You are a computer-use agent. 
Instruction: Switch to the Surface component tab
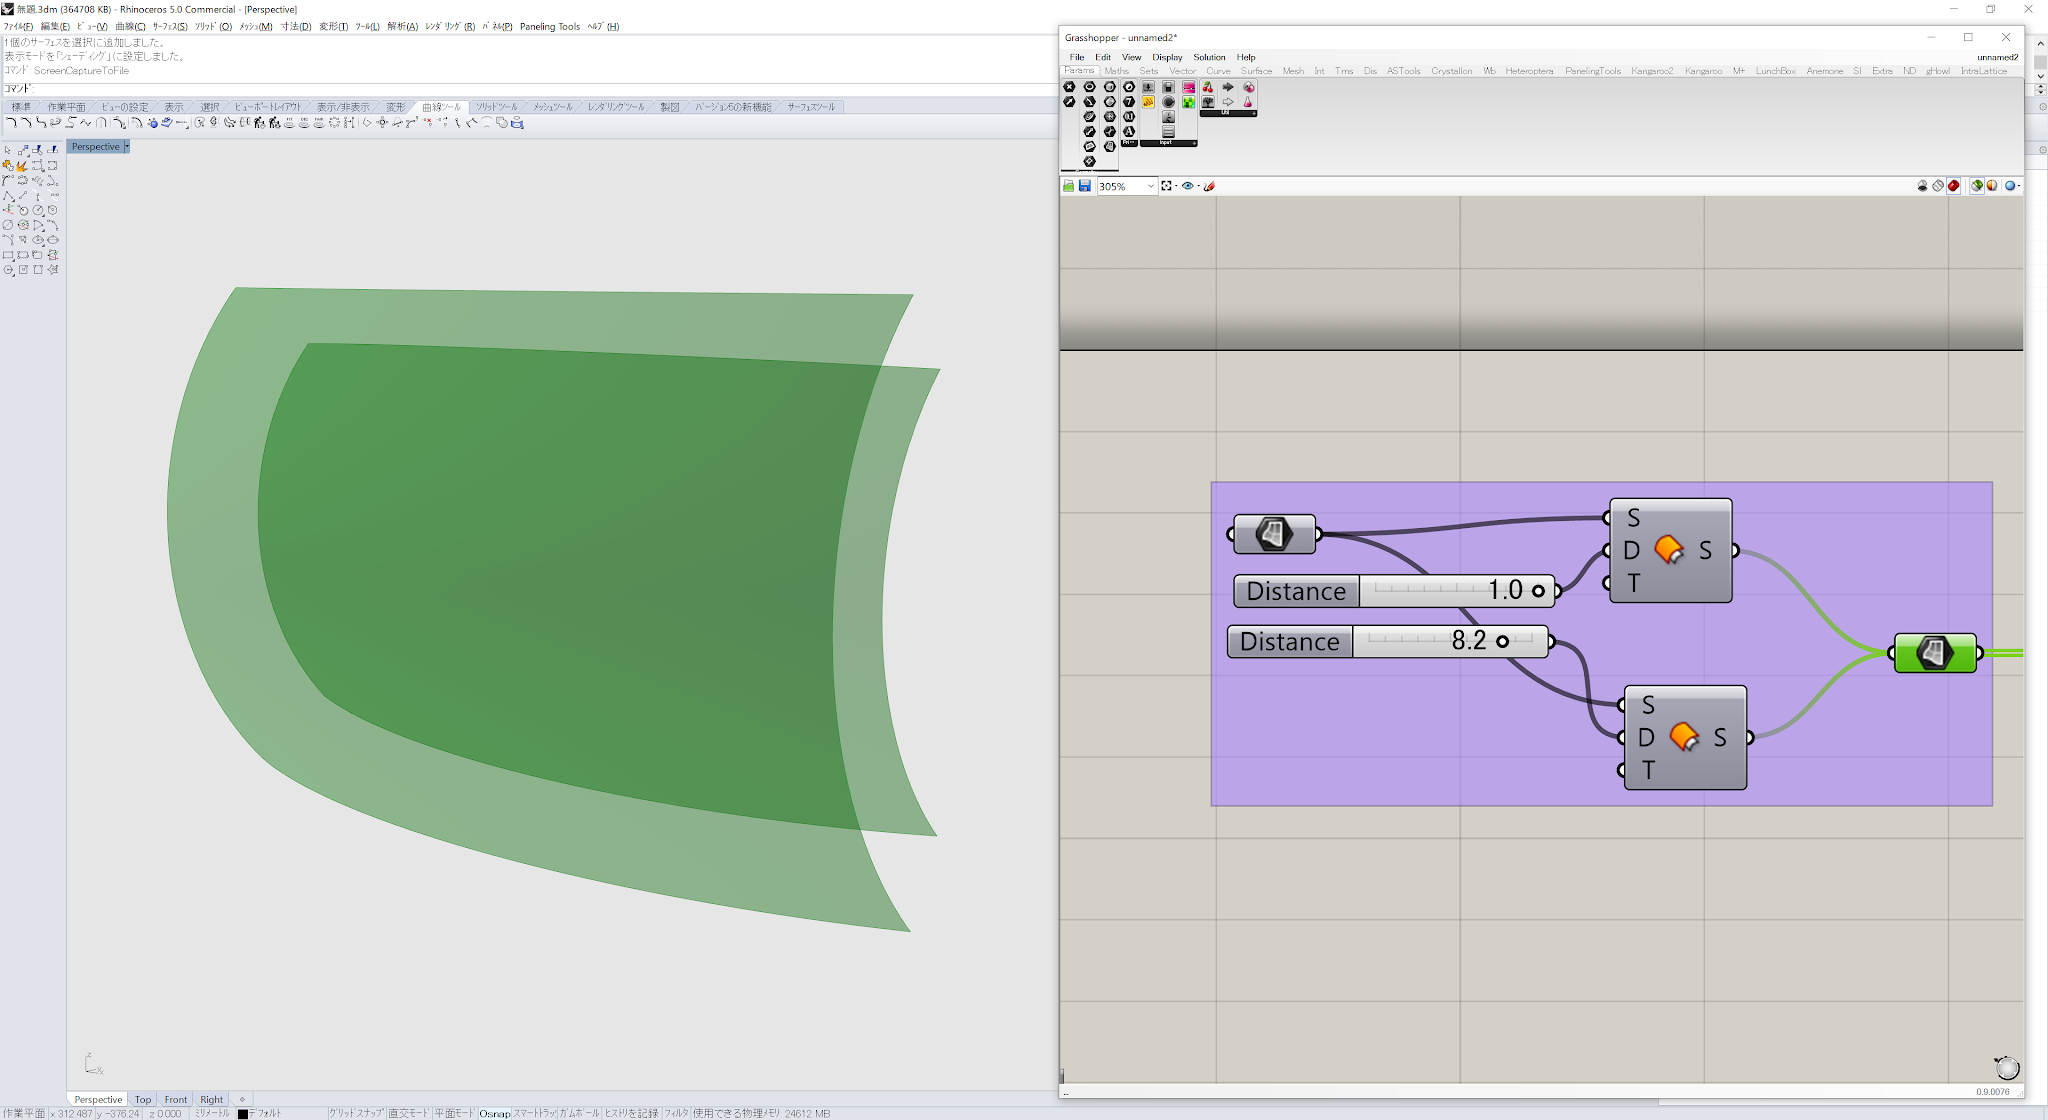click(1256, 71)
